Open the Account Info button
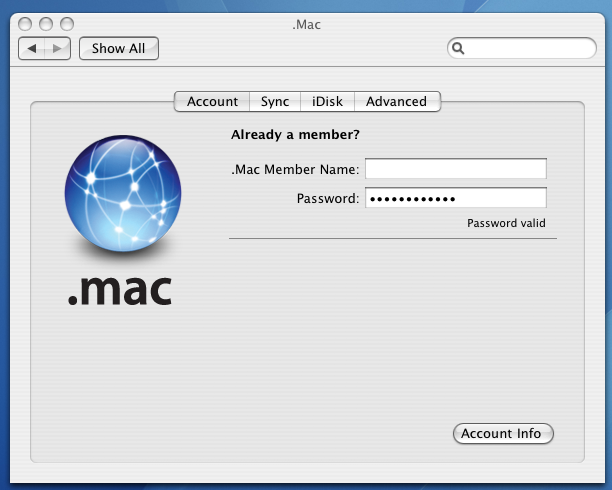 (503, 433)
